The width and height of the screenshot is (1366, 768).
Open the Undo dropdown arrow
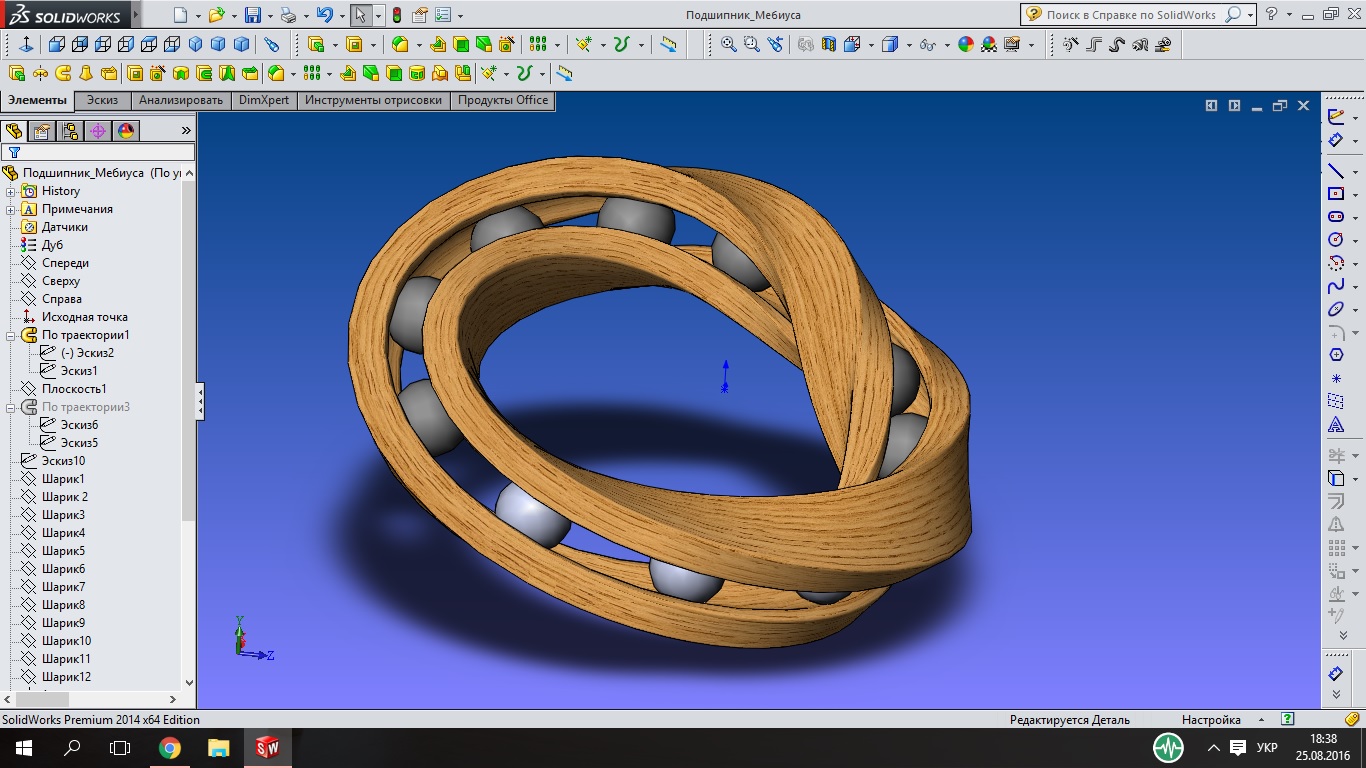(x=341, y=16)
